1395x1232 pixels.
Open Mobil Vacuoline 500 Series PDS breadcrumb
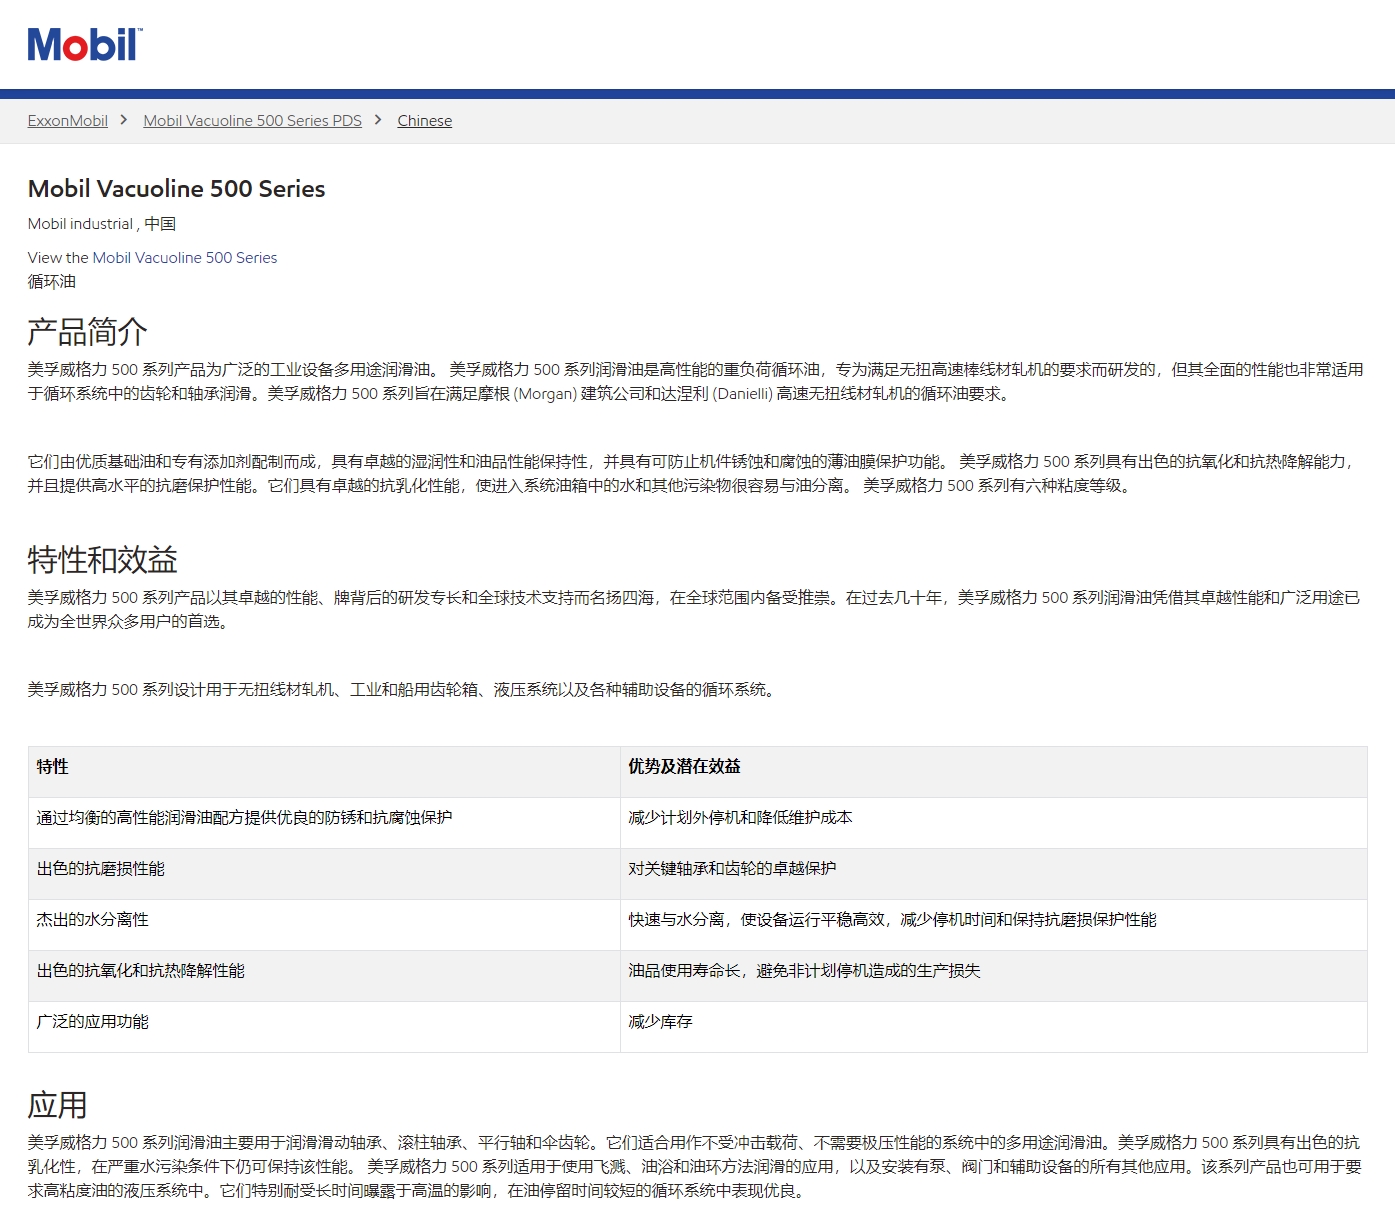pyautogui.click(x=252, y=121)
